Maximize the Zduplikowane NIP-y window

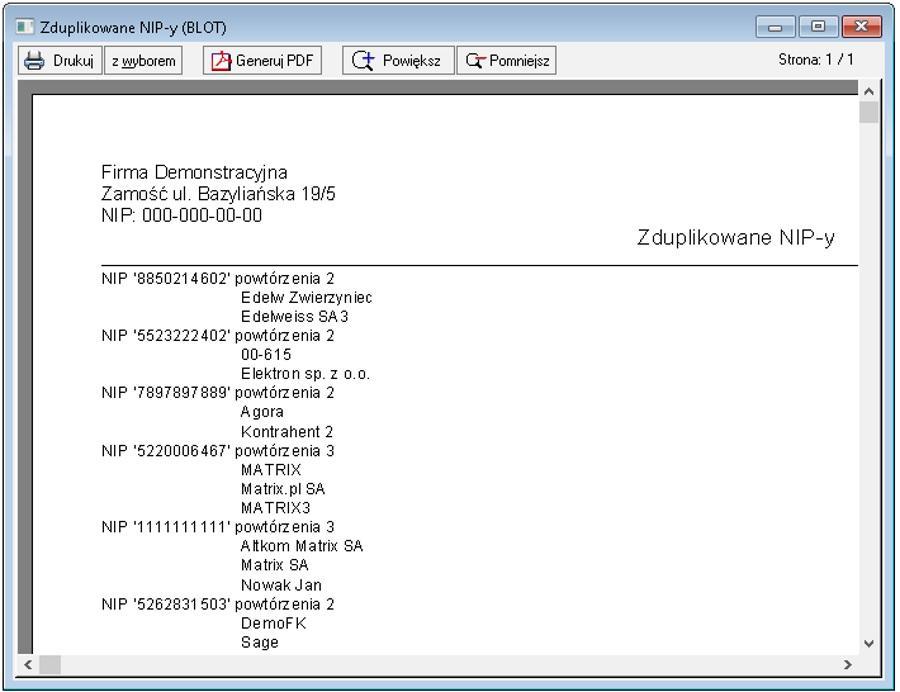tap(818, 27)
